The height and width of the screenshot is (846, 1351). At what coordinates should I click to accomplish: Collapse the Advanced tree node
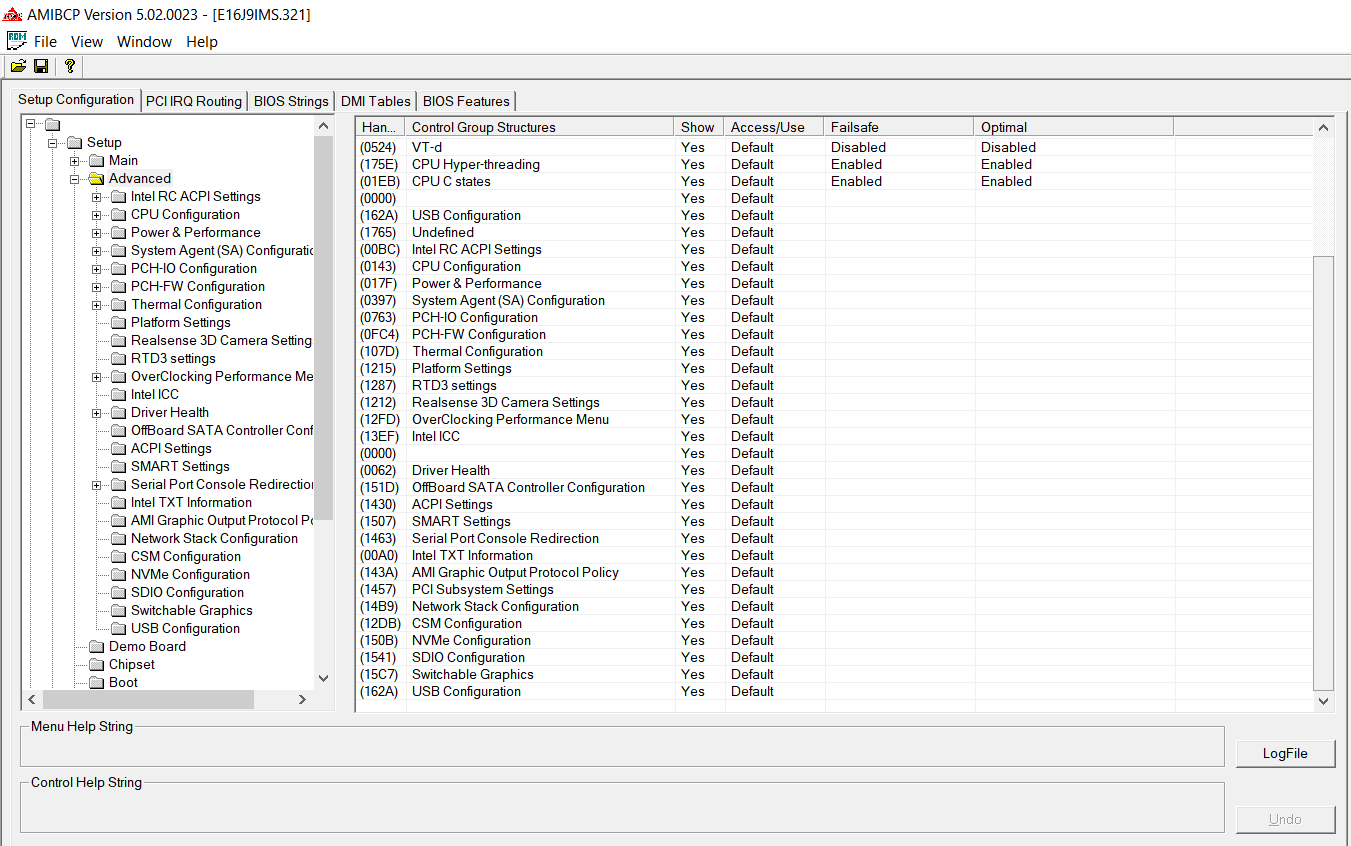point(75,179)
